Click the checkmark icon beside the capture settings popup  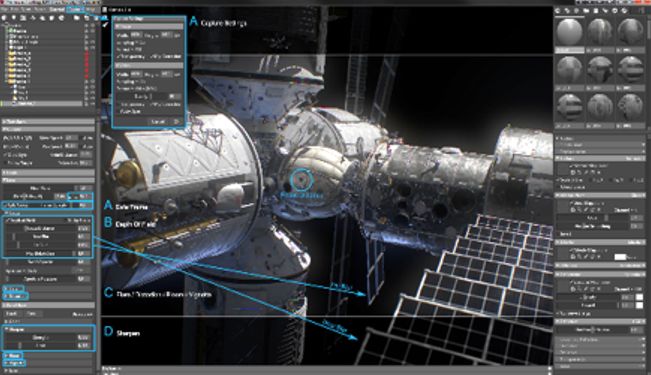coord(105,25)
